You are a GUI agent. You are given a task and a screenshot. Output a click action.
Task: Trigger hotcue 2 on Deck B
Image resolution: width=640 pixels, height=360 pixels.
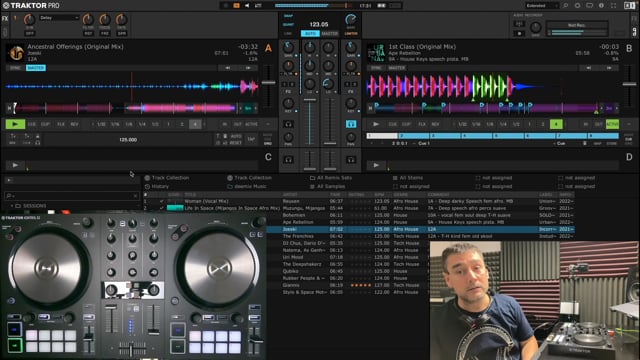point(413,136)
